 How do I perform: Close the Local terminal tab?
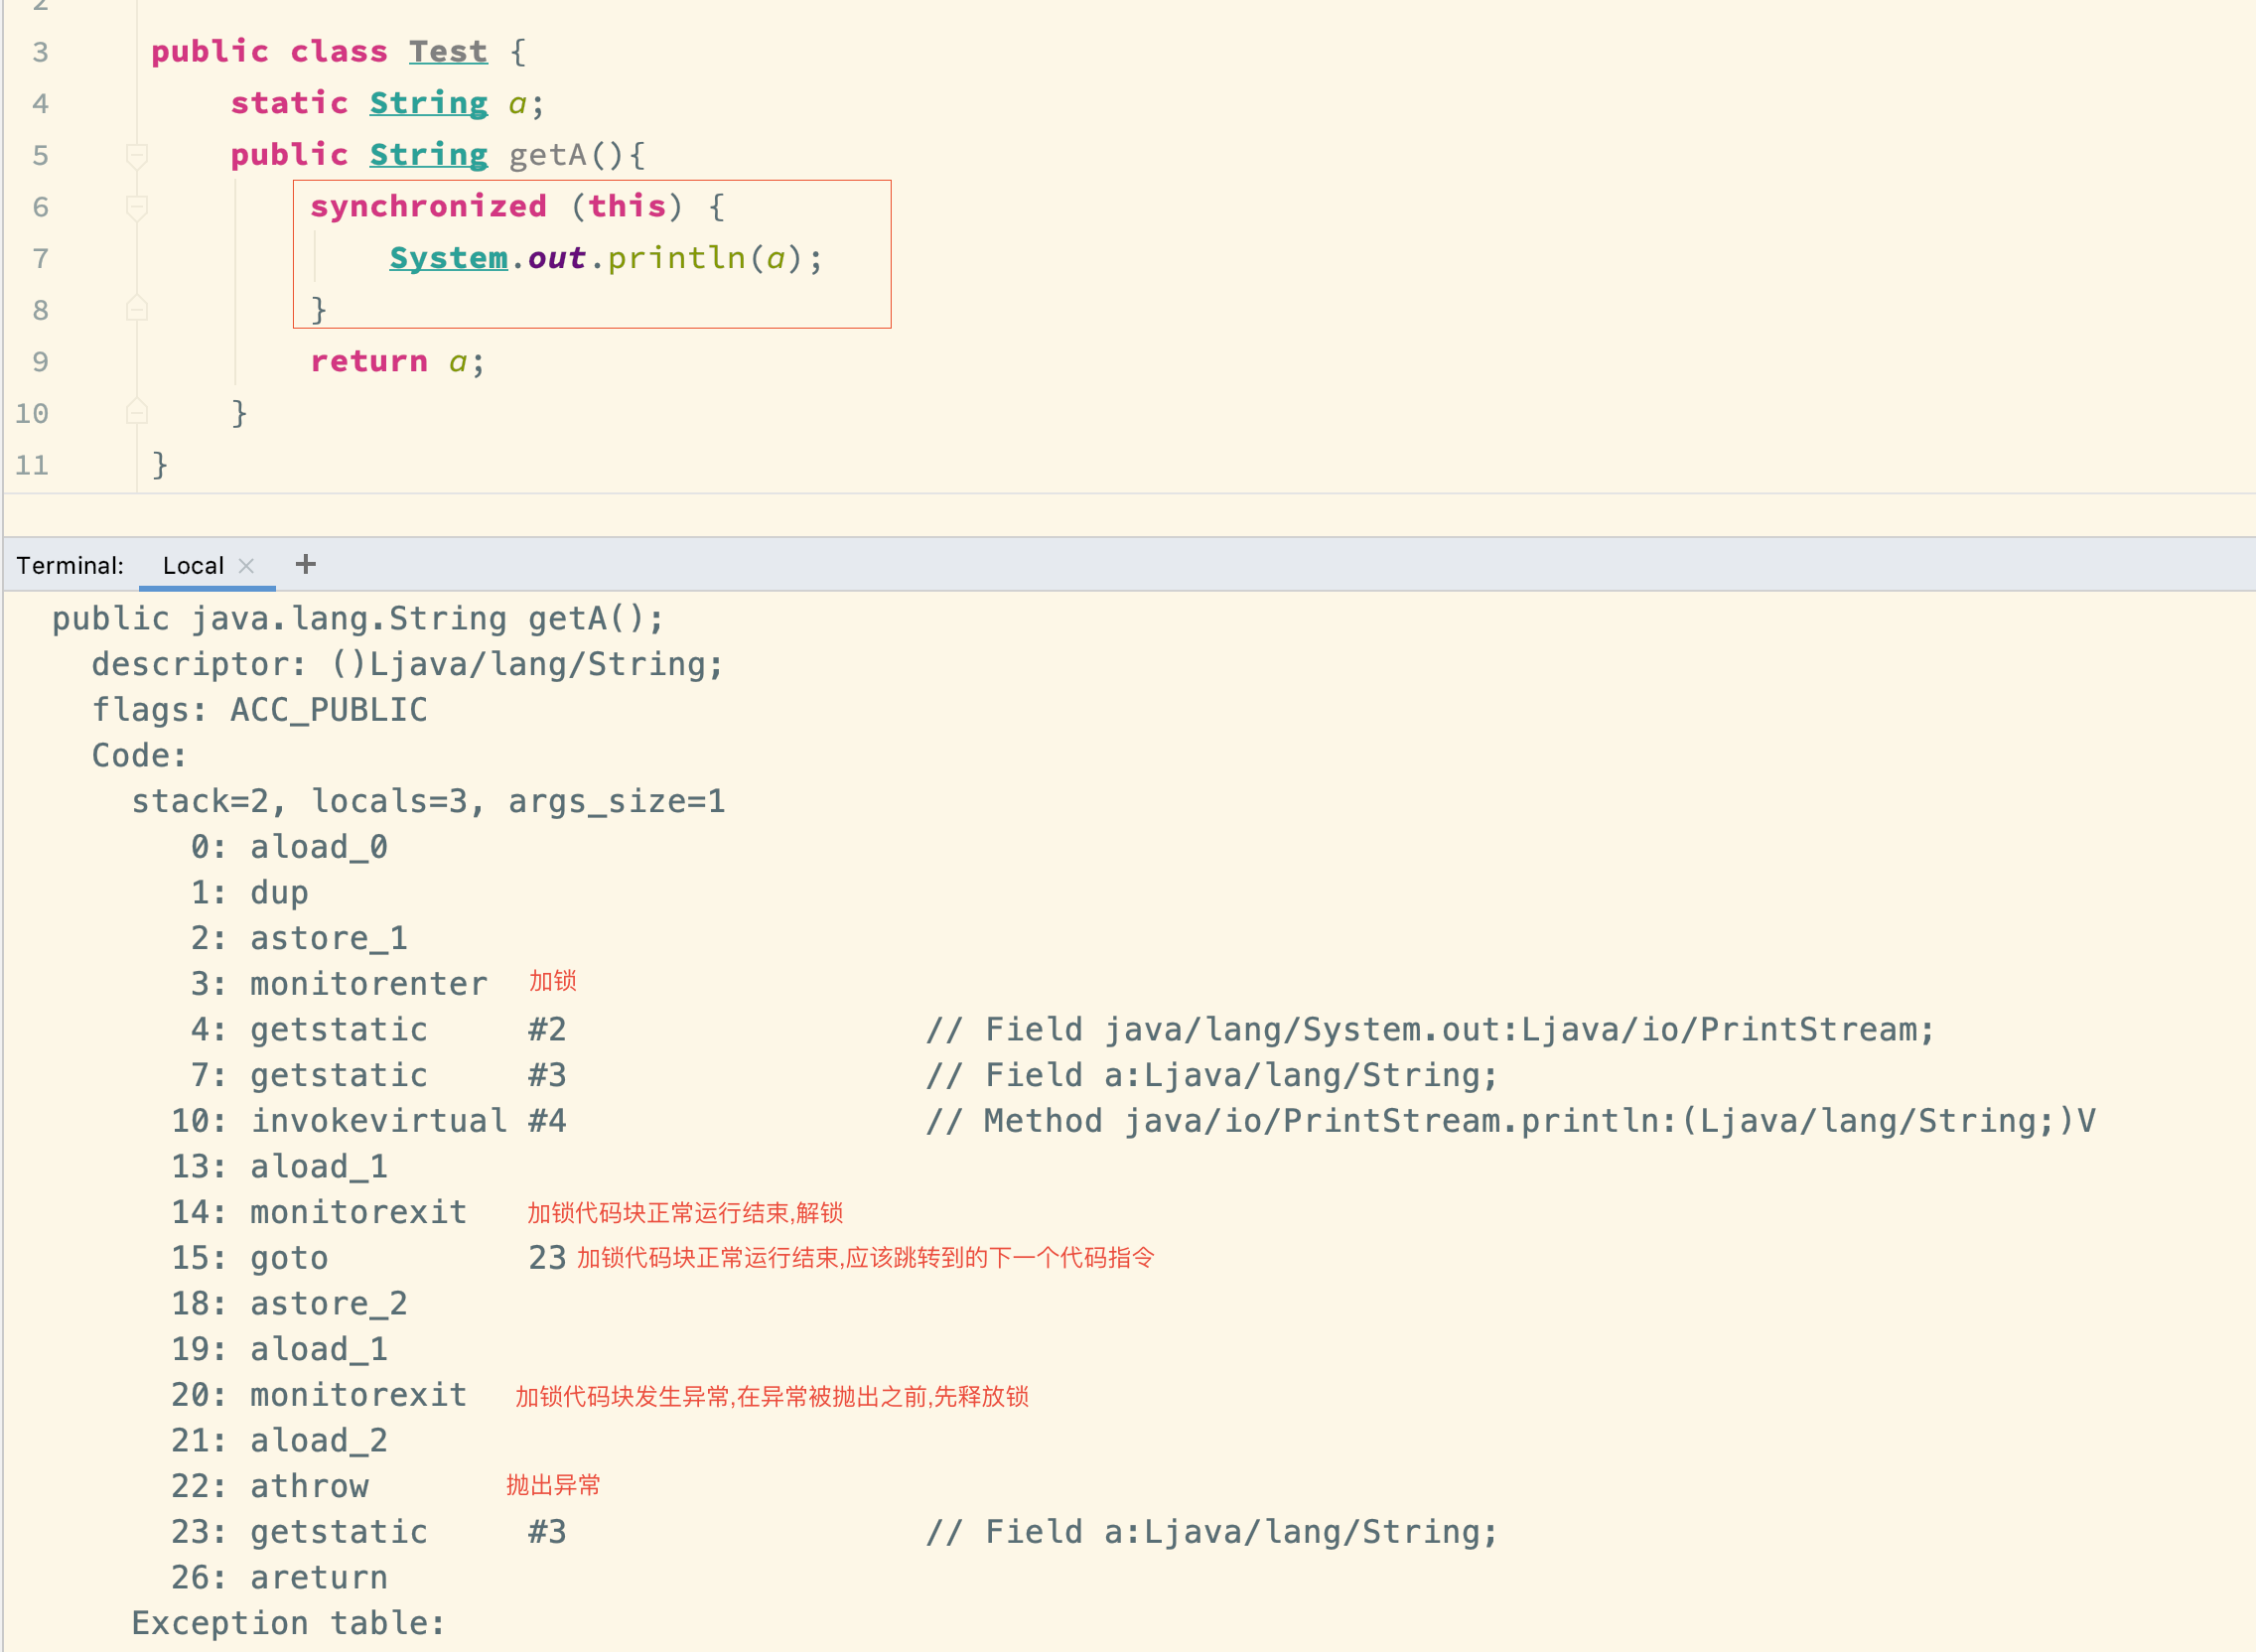(246, 566)
